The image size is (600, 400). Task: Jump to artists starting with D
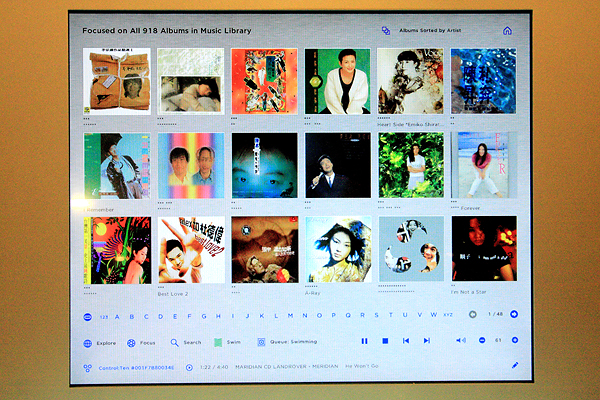[x=160, y=317]
